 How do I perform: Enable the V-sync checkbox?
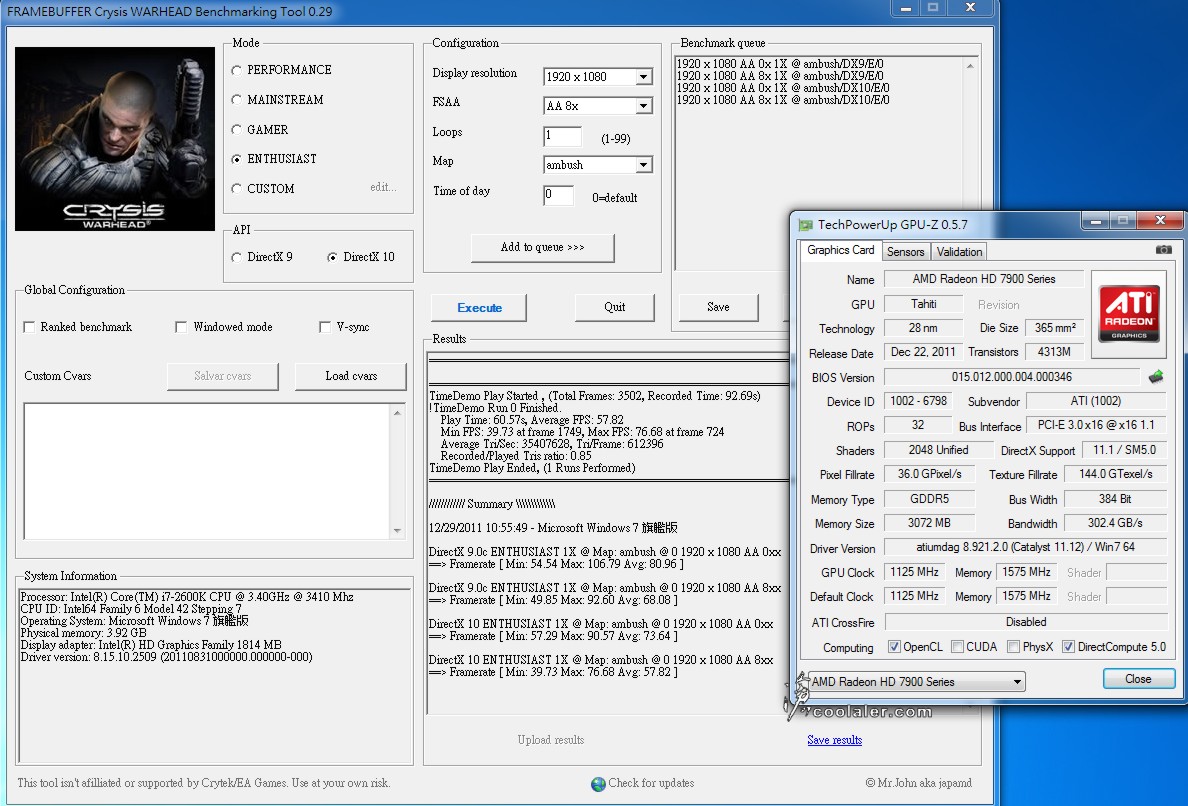[325, 327]
